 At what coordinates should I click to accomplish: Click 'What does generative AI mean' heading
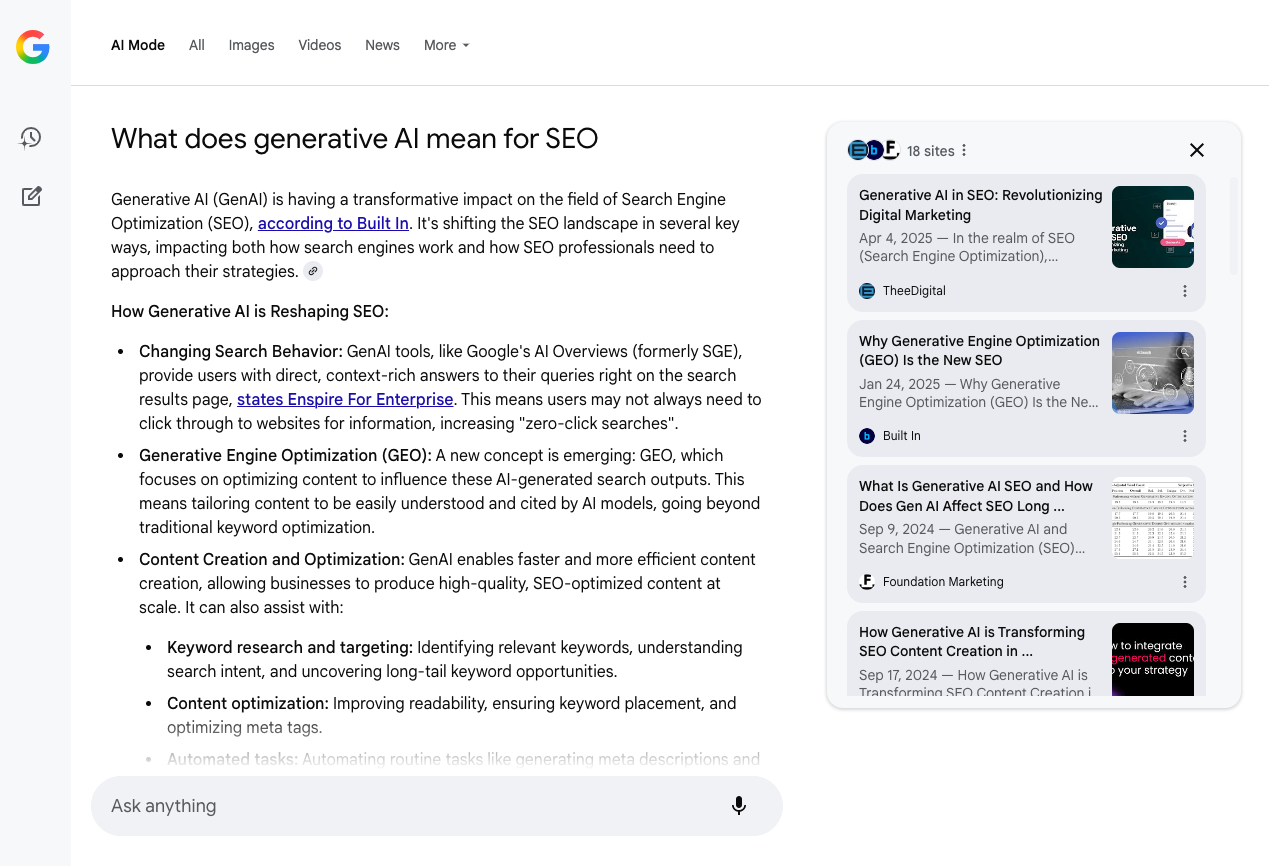pyautogui.click(x=354, y=138)
